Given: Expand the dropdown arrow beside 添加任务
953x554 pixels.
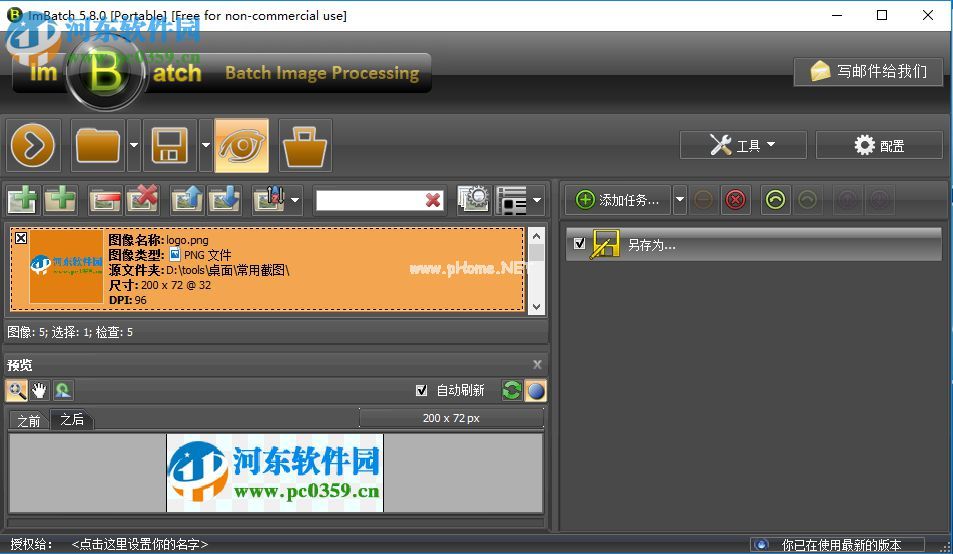Looking at the screenshot, I should coord(680,200).
